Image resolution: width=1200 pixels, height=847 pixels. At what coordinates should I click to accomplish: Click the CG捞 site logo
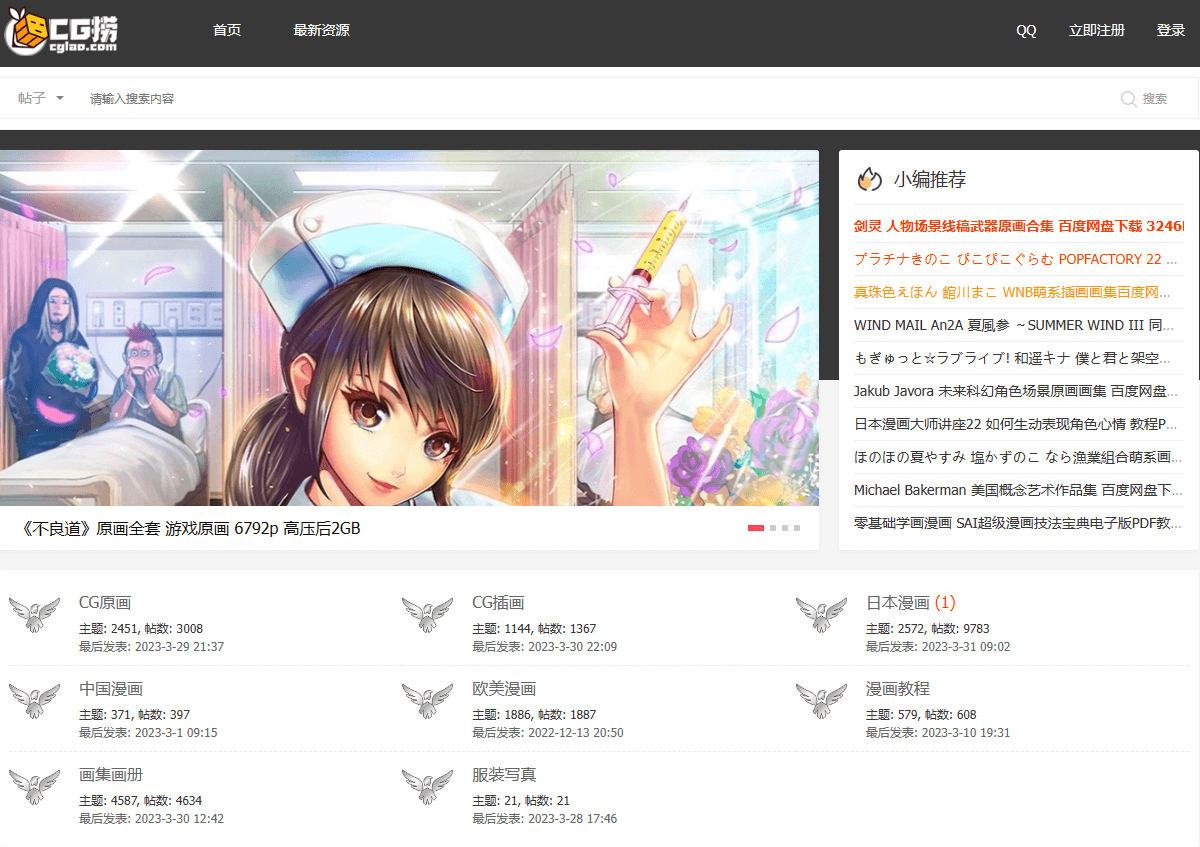coord(62,31)
